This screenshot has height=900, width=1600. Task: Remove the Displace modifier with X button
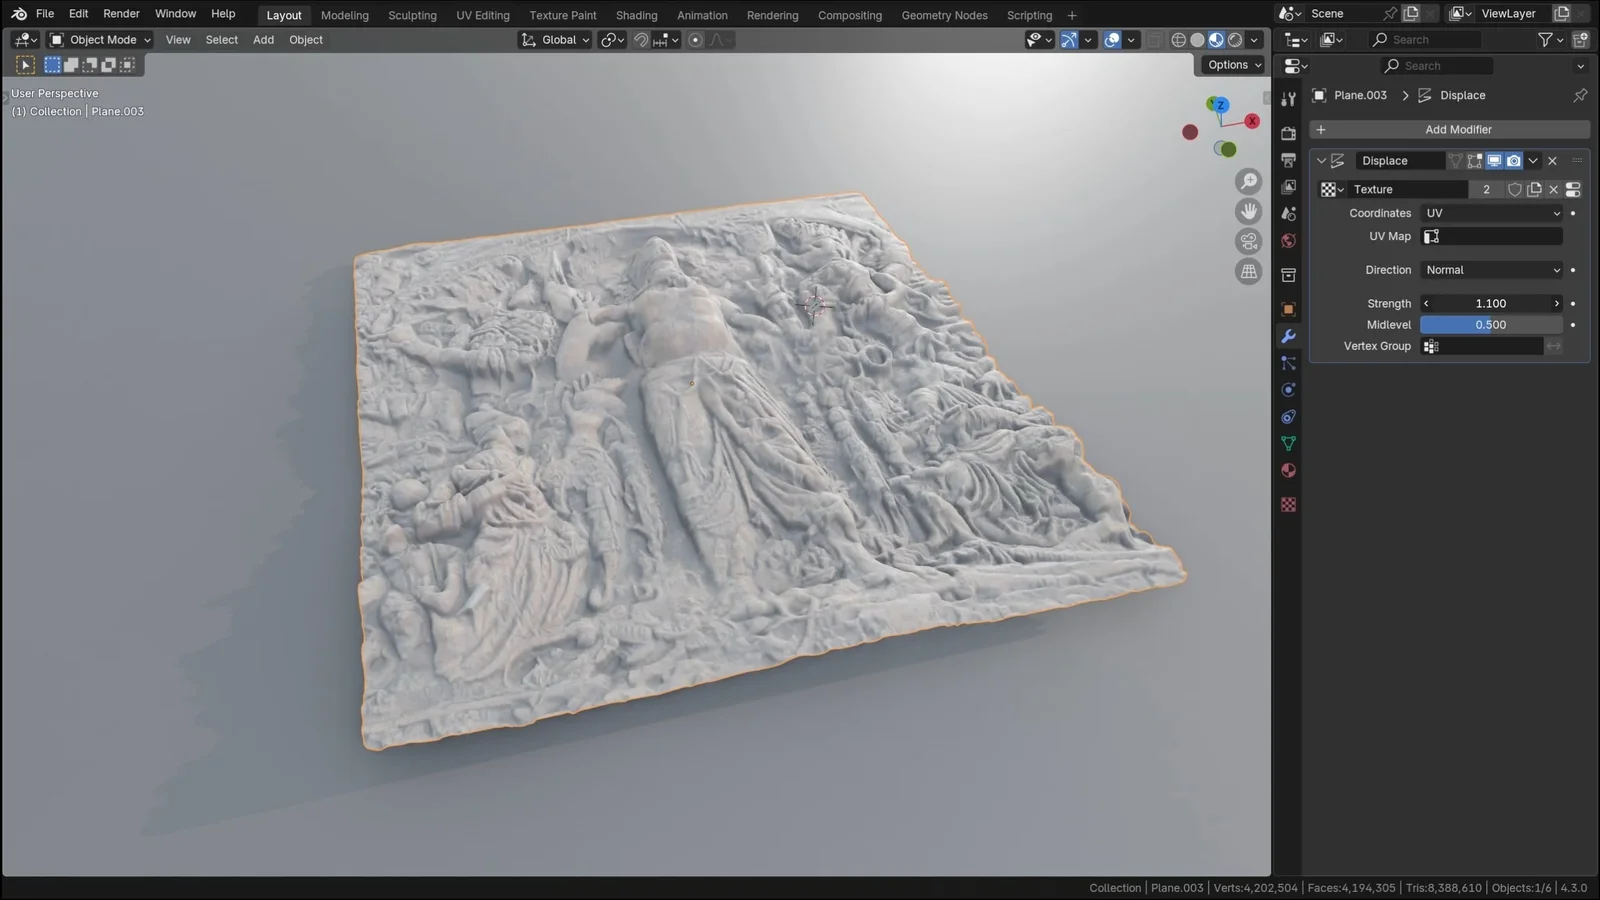coord(1552,160)
